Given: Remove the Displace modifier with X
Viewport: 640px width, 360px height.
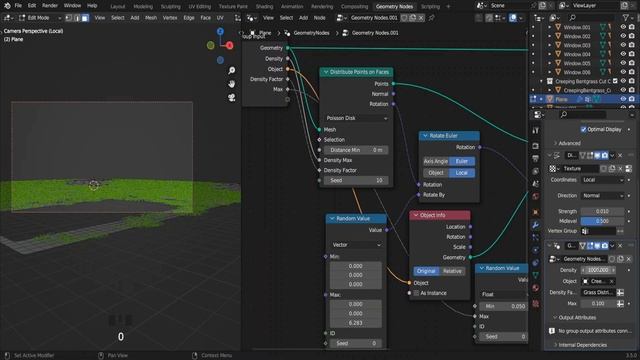Looking at the screenshot, I should pos(620,156).
